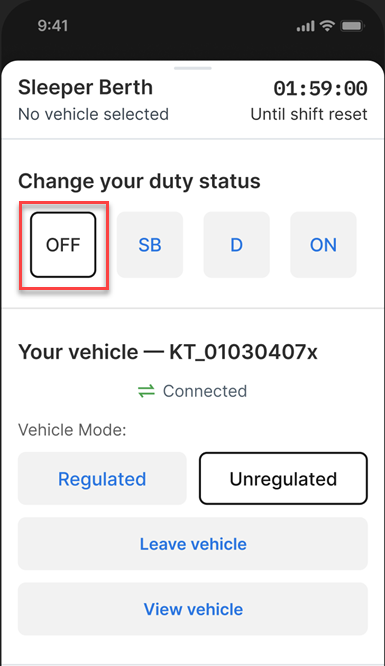The image size is (385, 666).
Task: Tap the Leave vehicle button
Action: pos(192,544)
